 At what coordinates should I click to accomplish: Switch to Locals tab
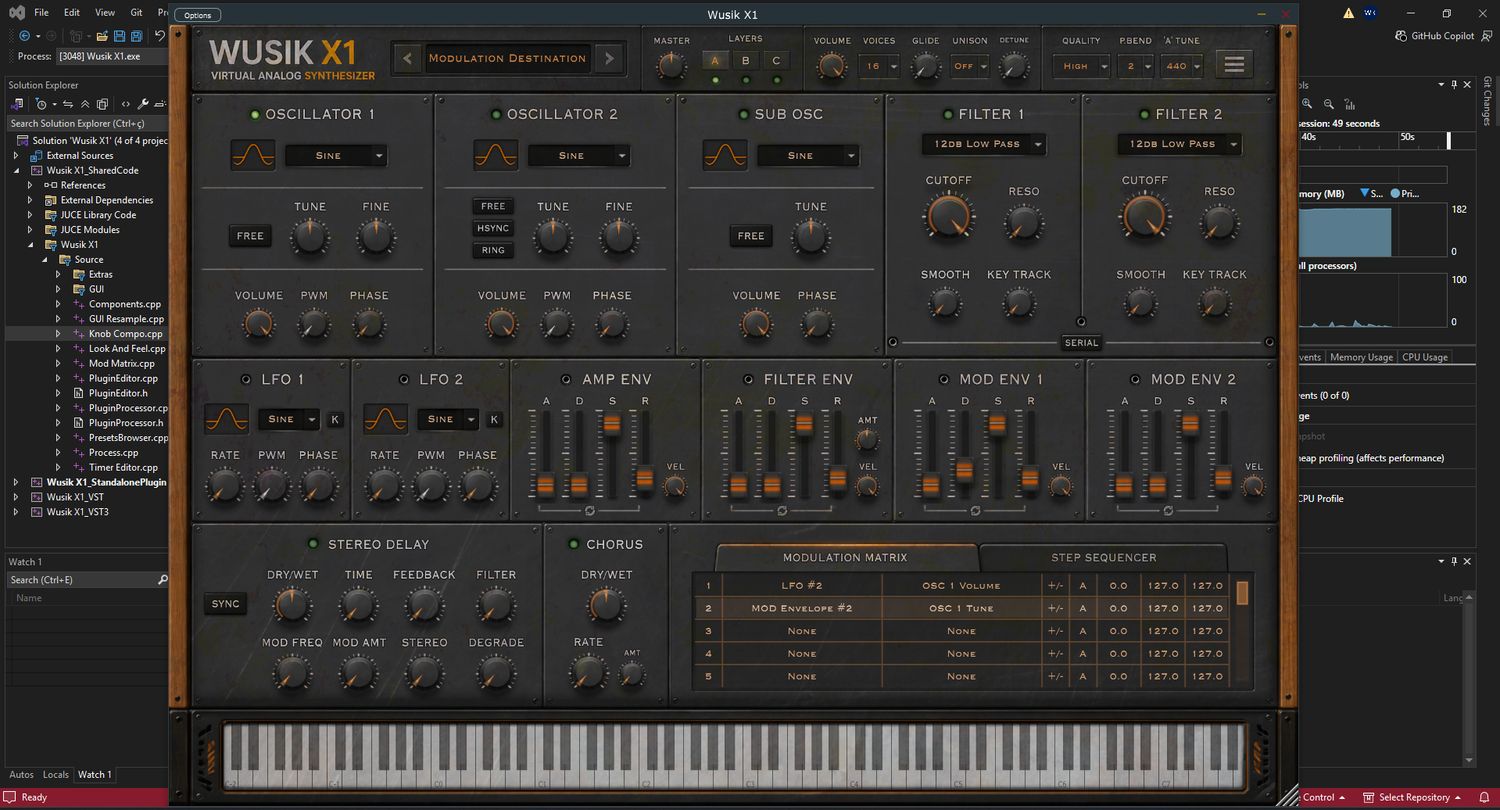point(56,774)
